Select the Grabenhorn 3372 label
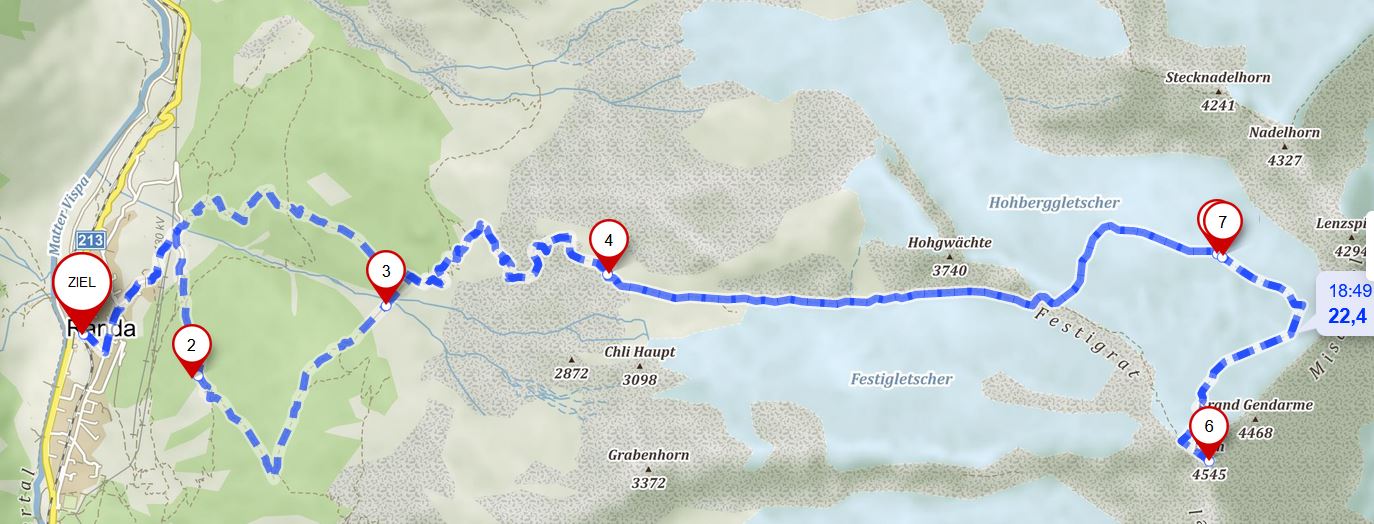This screenshot has width=1374, height=524. point(648,470)
